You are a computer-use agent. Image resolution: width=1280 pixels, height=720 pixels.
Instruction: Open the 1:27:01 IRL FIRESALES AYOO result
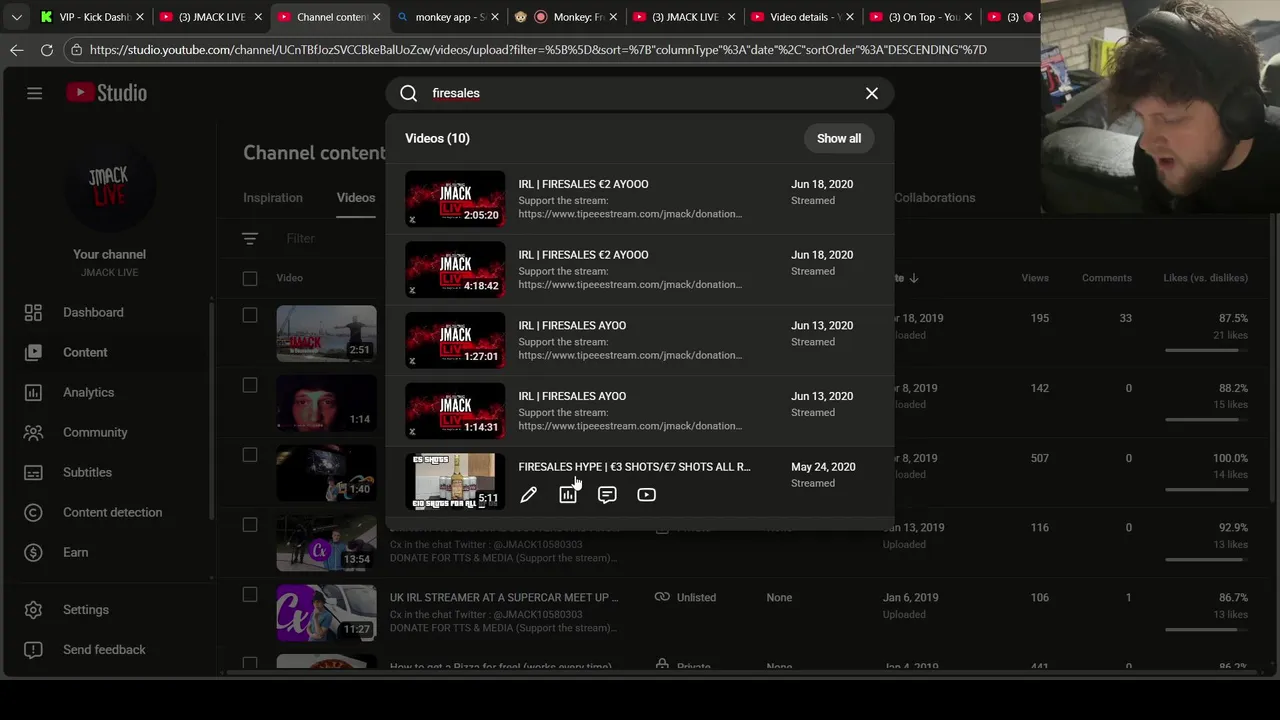640,341
